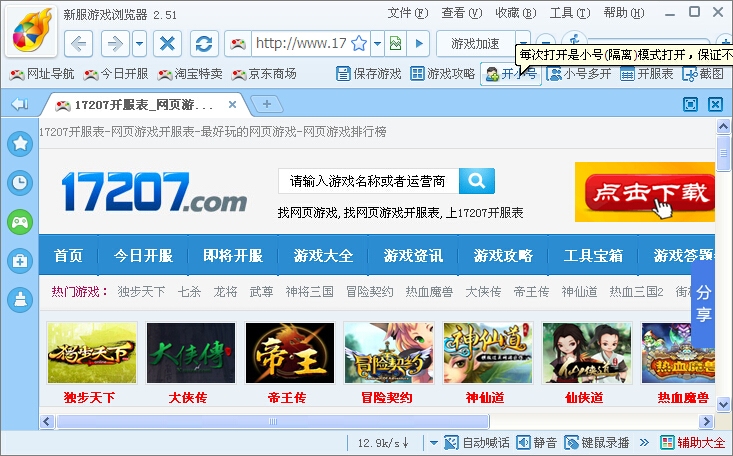
Task: Open the new tab with plus button
Action: pos(266,104)
